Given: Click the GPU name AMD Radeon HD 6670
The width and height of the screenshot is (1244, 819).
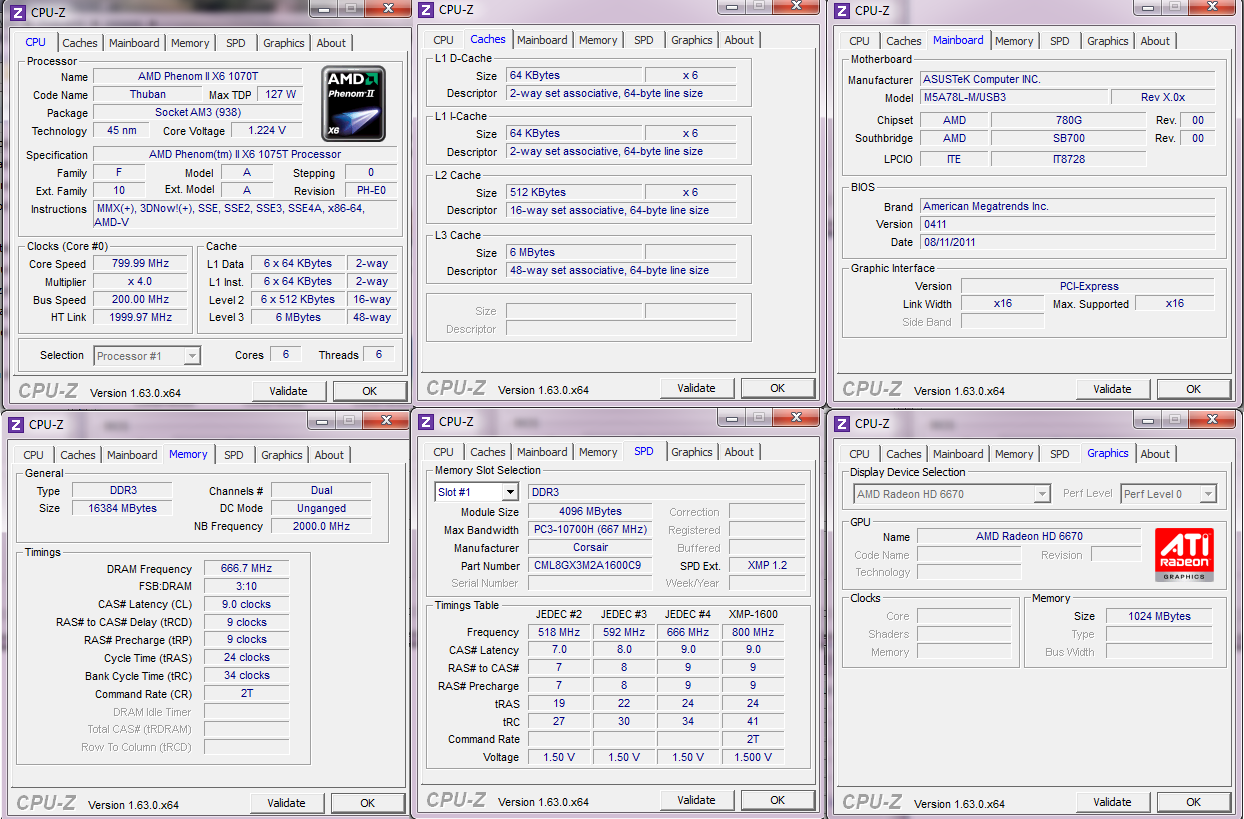Looking at the screenshot, I should 1029,536.
